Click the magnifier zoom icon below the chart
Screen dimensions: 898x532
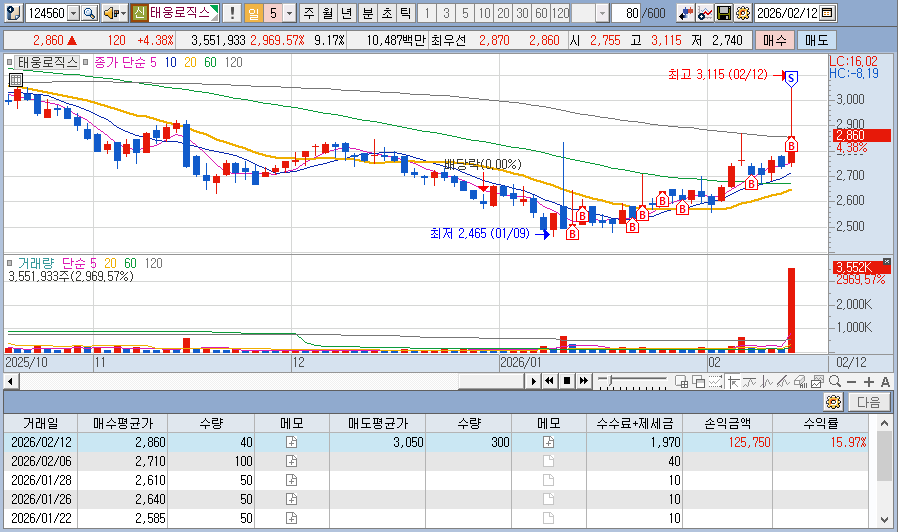pos(835,381)
